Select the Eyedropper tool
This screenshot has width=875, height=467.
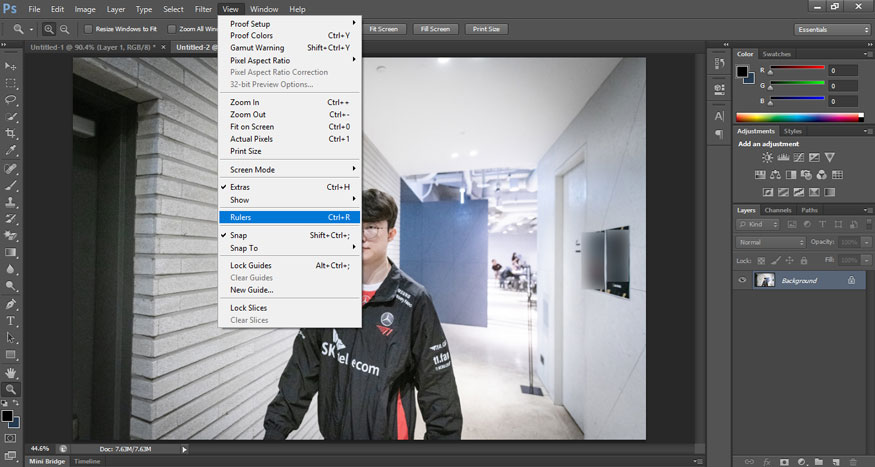coord(11,150)
